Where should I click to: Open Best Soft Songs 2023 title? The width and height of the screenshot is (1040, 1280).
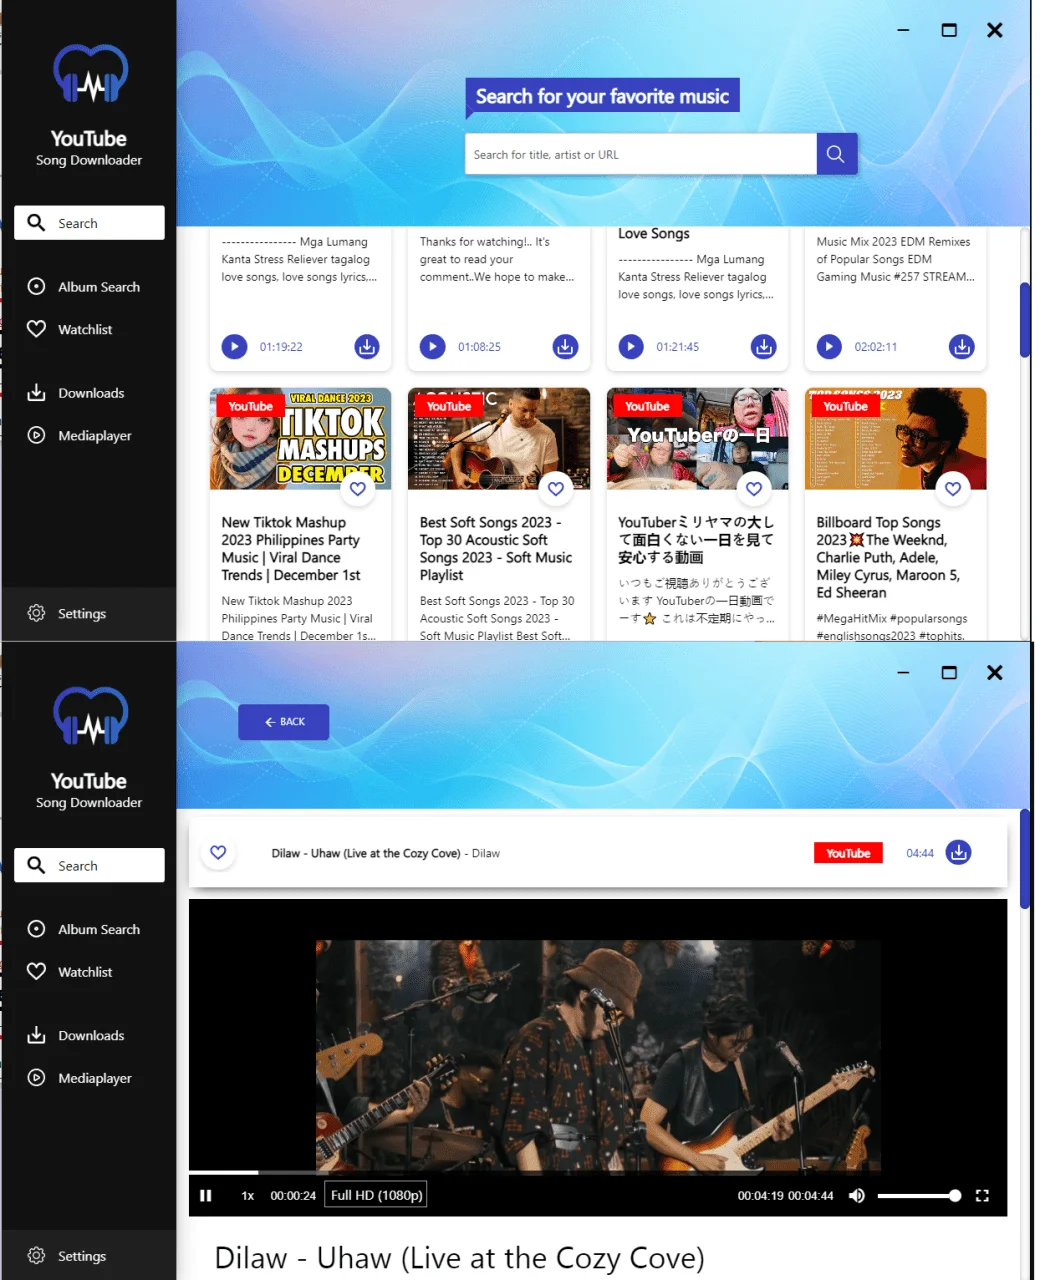tap(496, 549)
